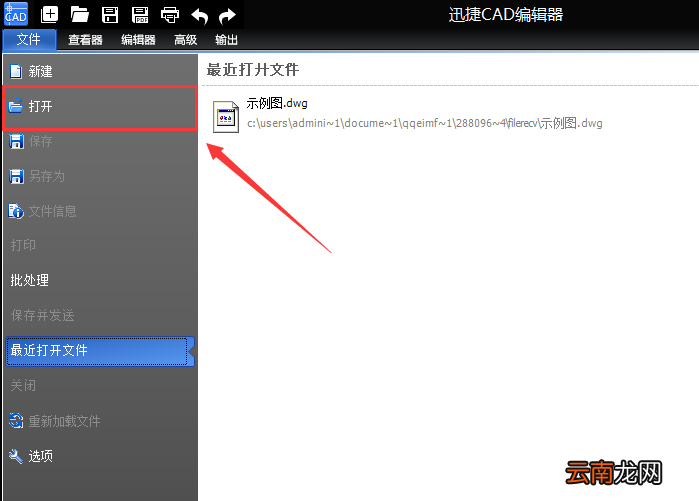Open the 文件 tab

point(29,40)
